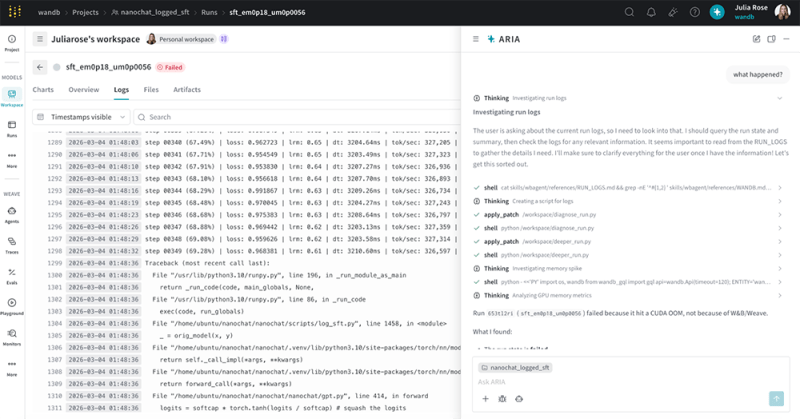Open the notifications bell
The height and width of the screenshot is (419, 800).
pos(651,12)
